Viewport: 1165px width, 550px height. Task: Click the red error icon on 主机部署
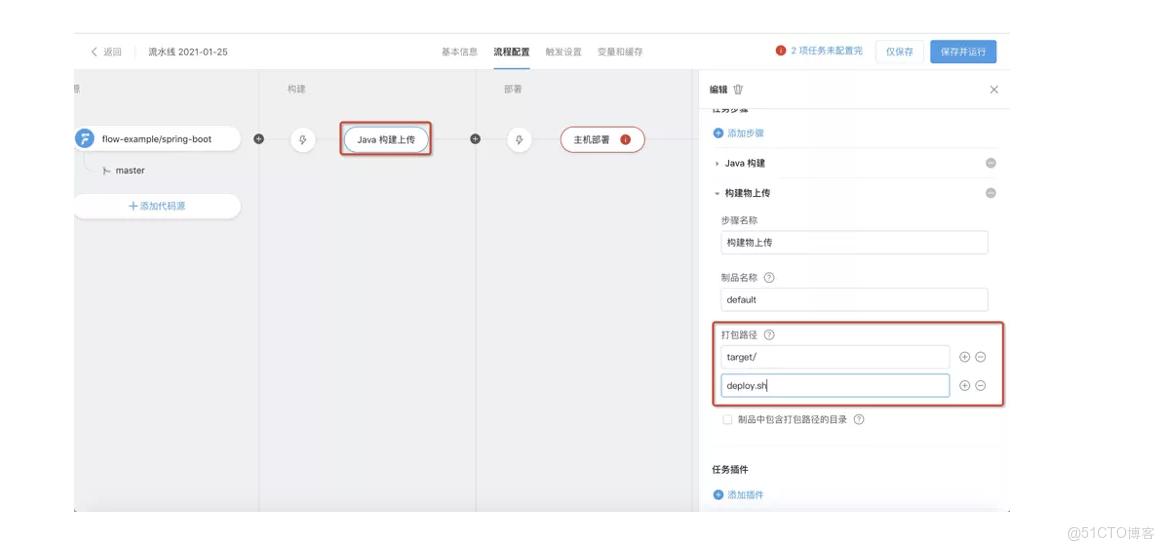[x=626, y=139]
